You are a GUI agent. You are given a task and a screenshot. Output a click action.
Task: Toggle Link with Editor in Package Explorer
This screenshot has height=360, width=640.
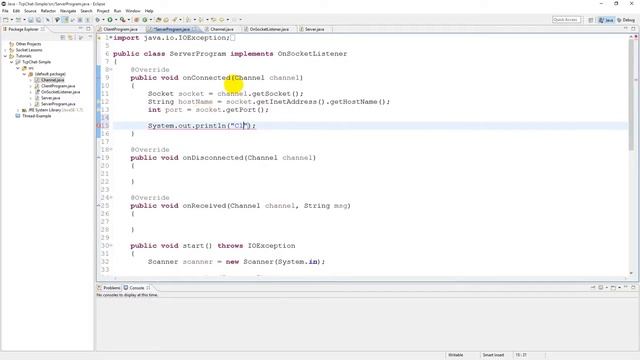pos(71,37)
